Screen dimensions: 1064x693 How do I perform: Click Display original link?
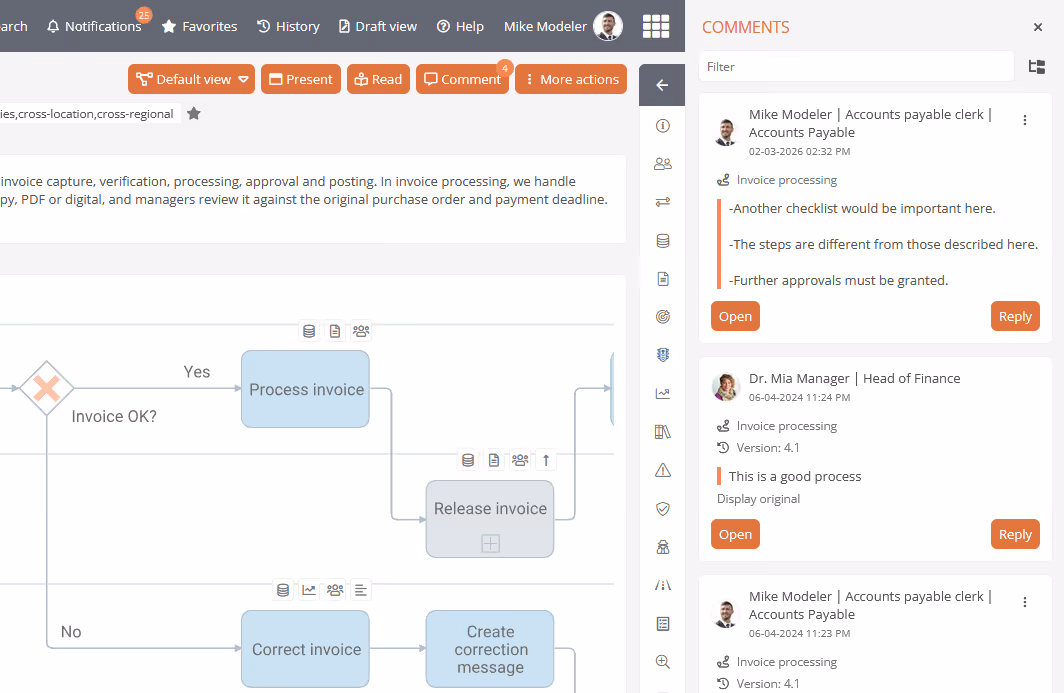[758, 499]
